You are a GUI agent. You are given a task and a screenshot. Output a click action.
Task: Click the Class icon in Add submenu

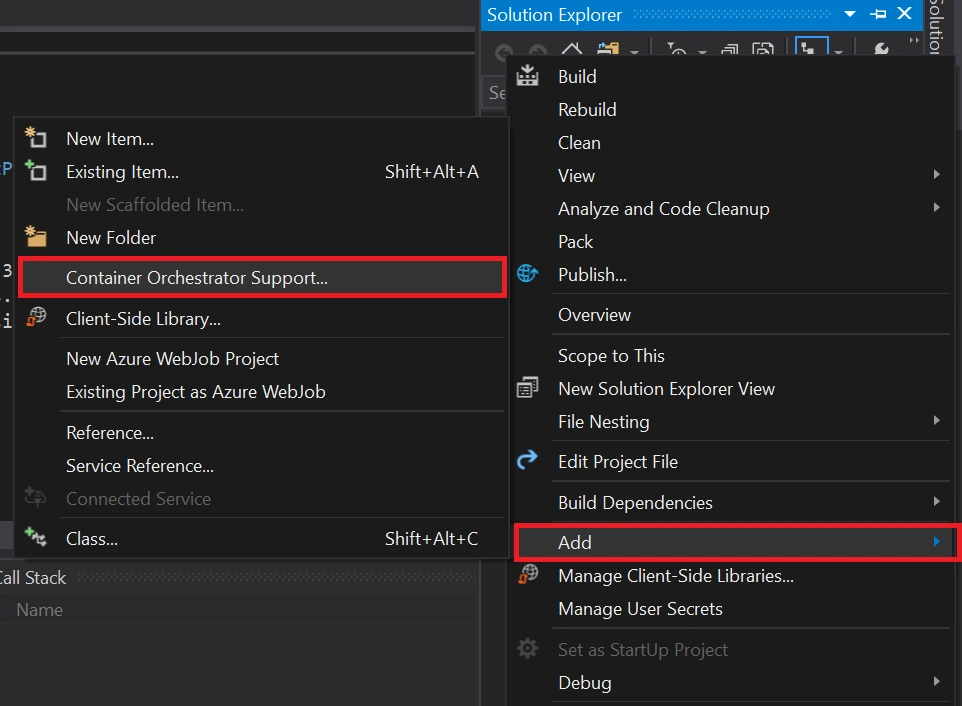pyautogui.click(x=36, y=537)
